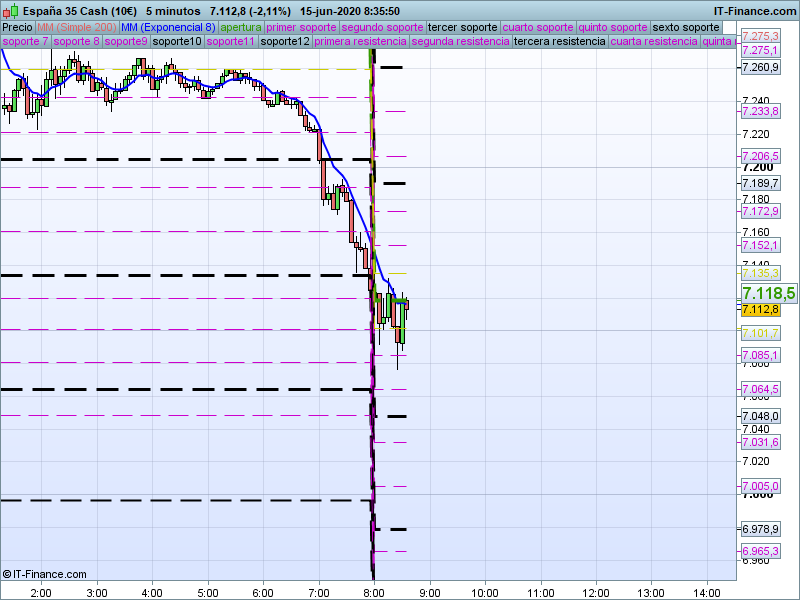Image resolution: width=800 pixels, height=600 pixels.
Task: Click the tercera resistencia label
Action: pos(560,41)
